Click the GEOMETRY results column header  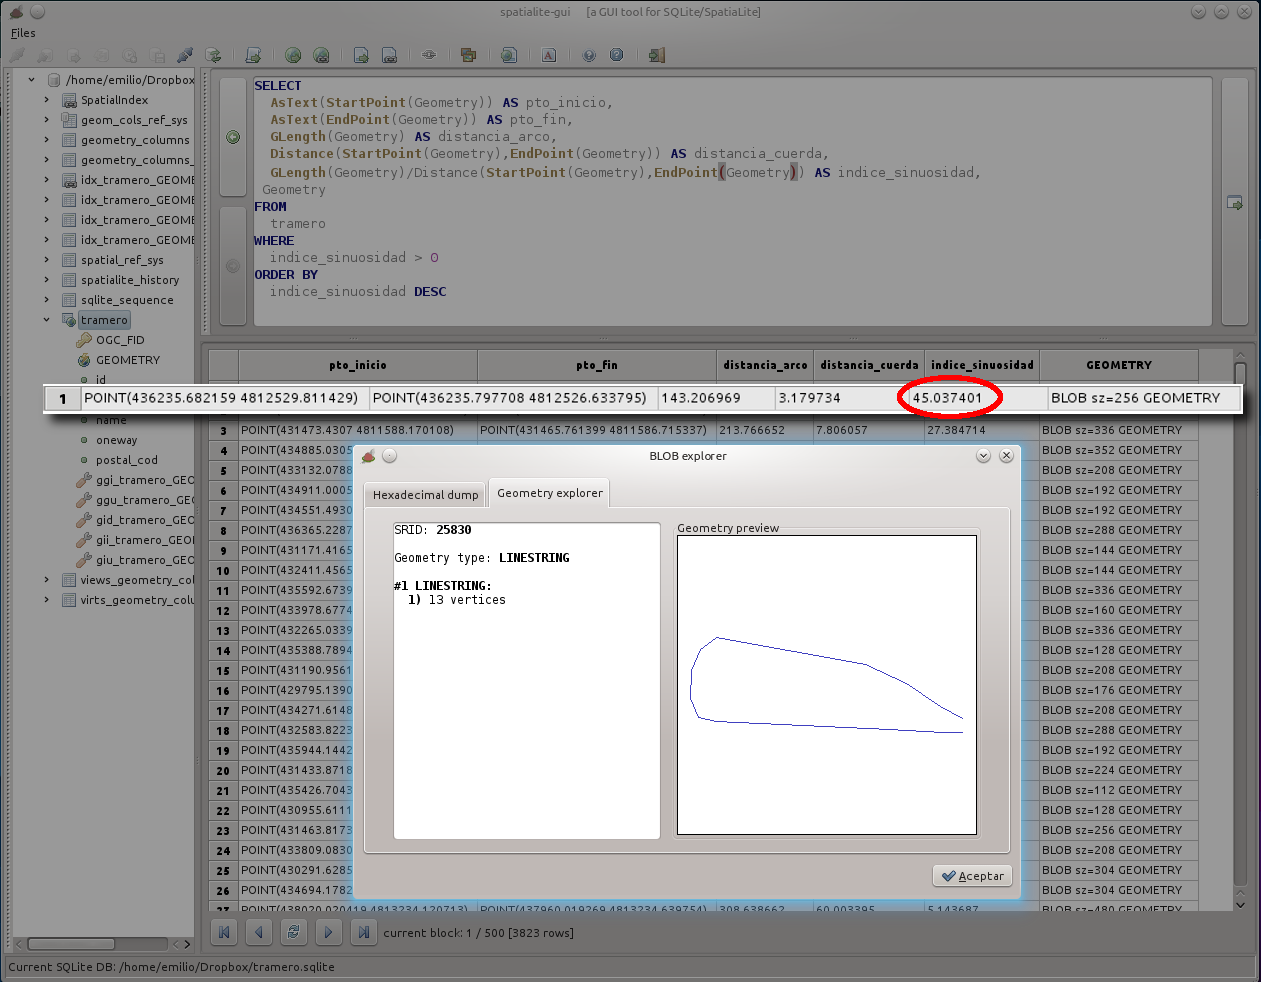(x=1119, y=365)
